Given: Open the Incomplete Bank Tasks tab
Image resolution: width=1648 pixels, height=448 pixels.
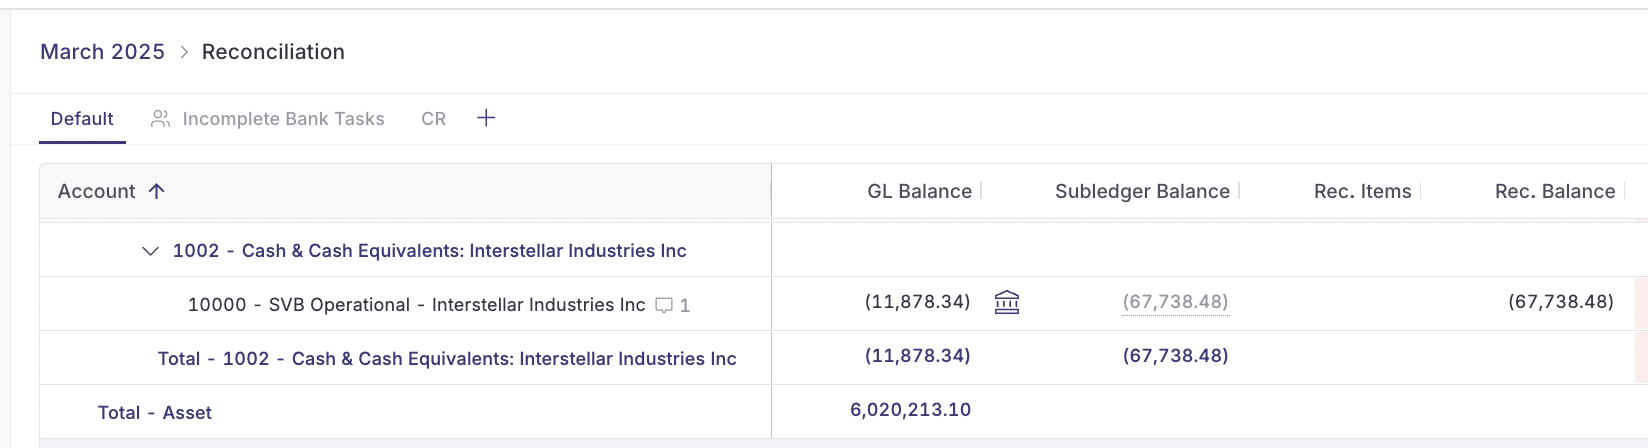Looking at the screenshot, I should [x=267, y=119].
